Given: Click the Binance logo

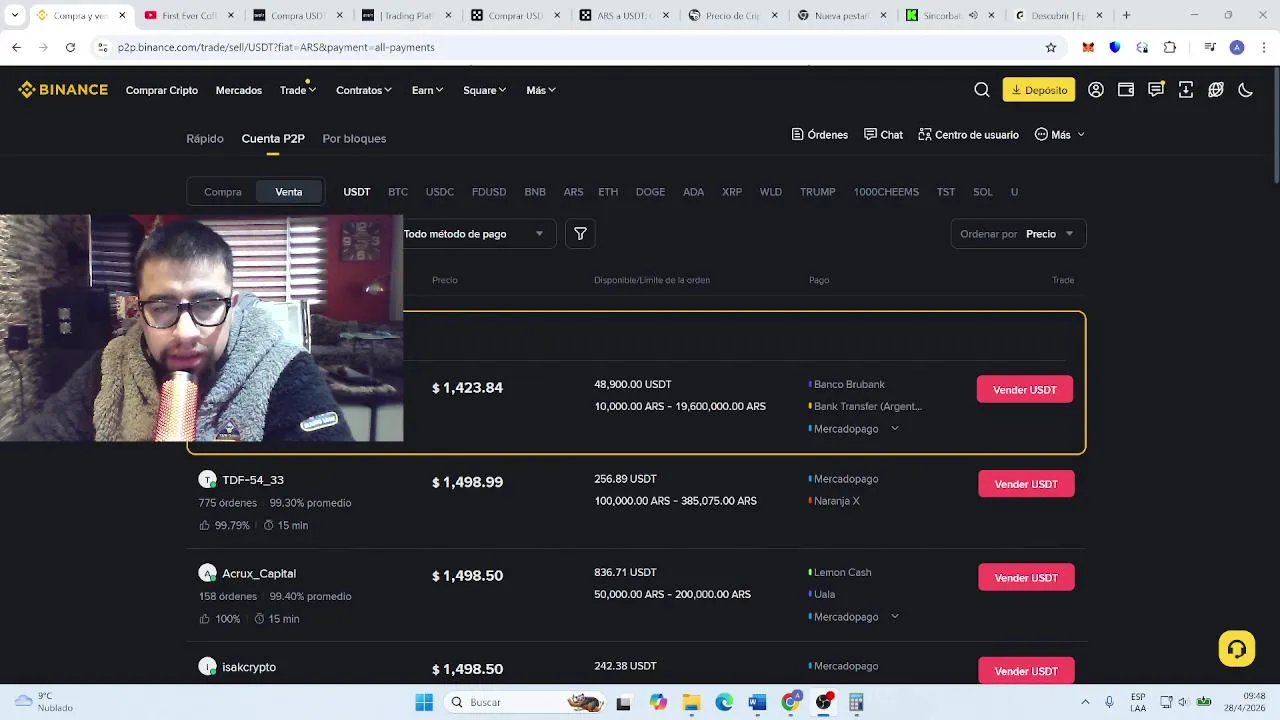Looking at the screenshot, I should click(x=63, y=90).
